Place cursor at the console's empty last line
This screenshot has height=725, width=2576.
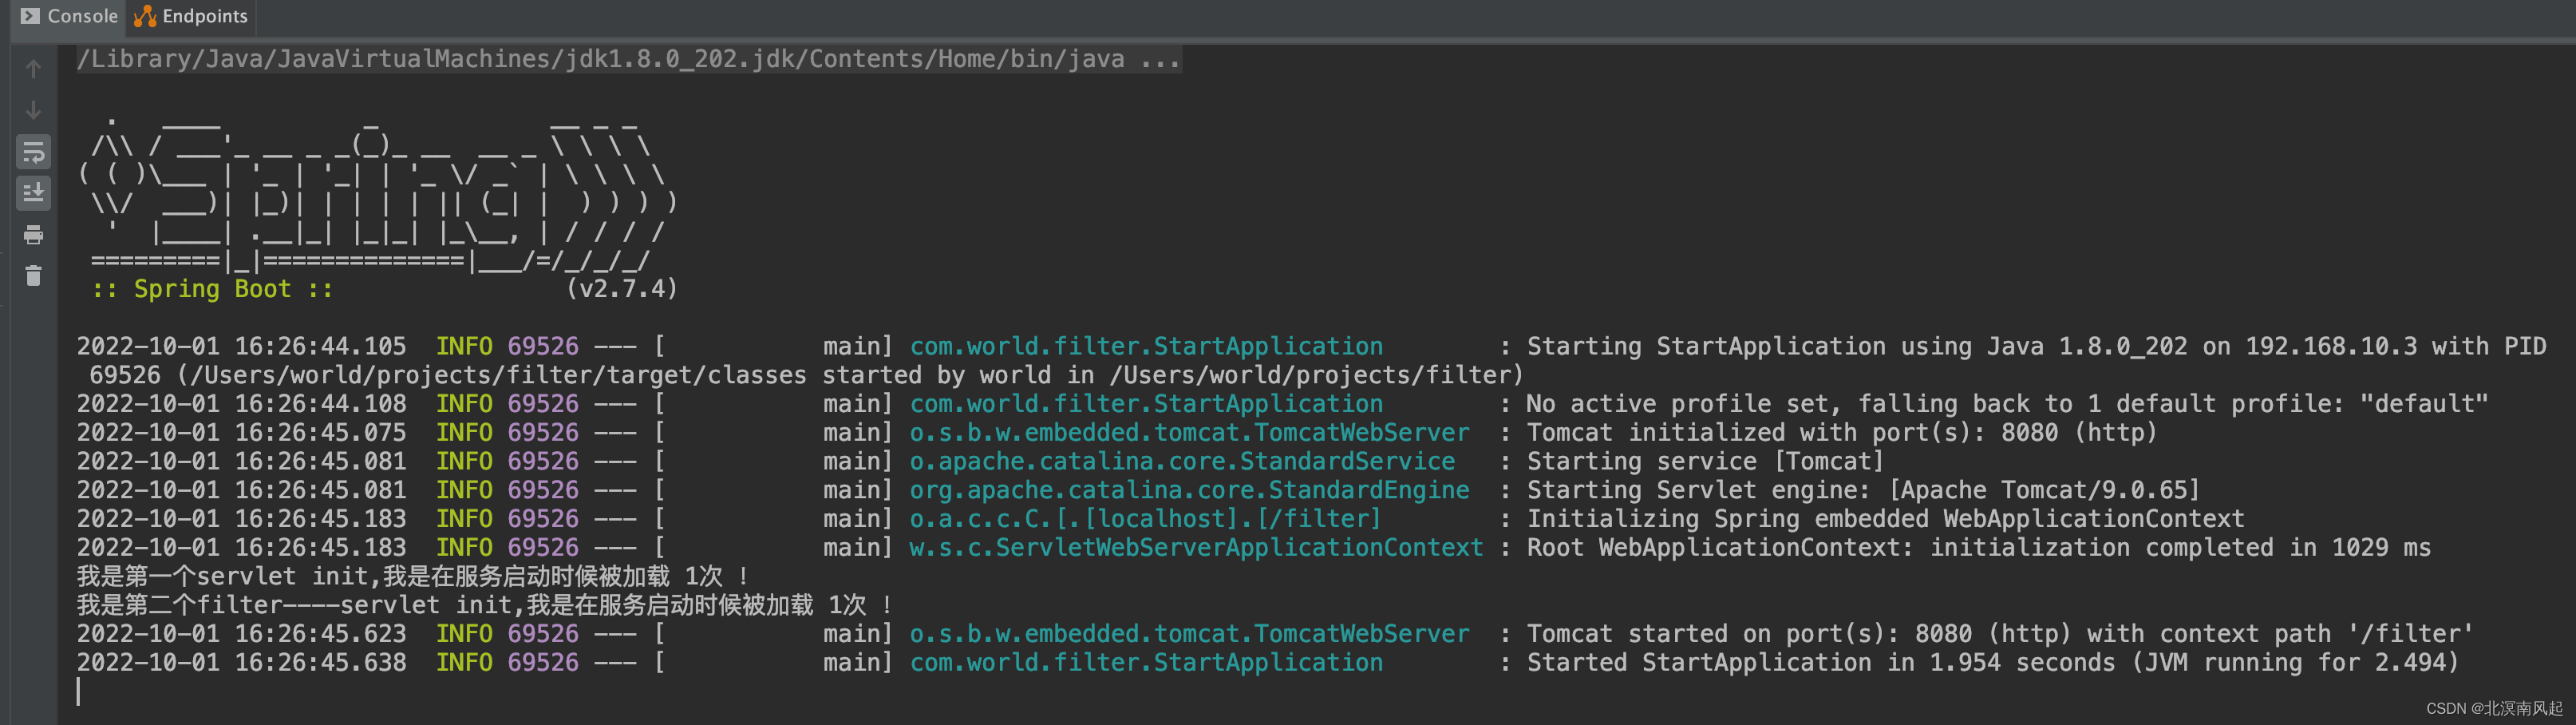tap(79, 692)
